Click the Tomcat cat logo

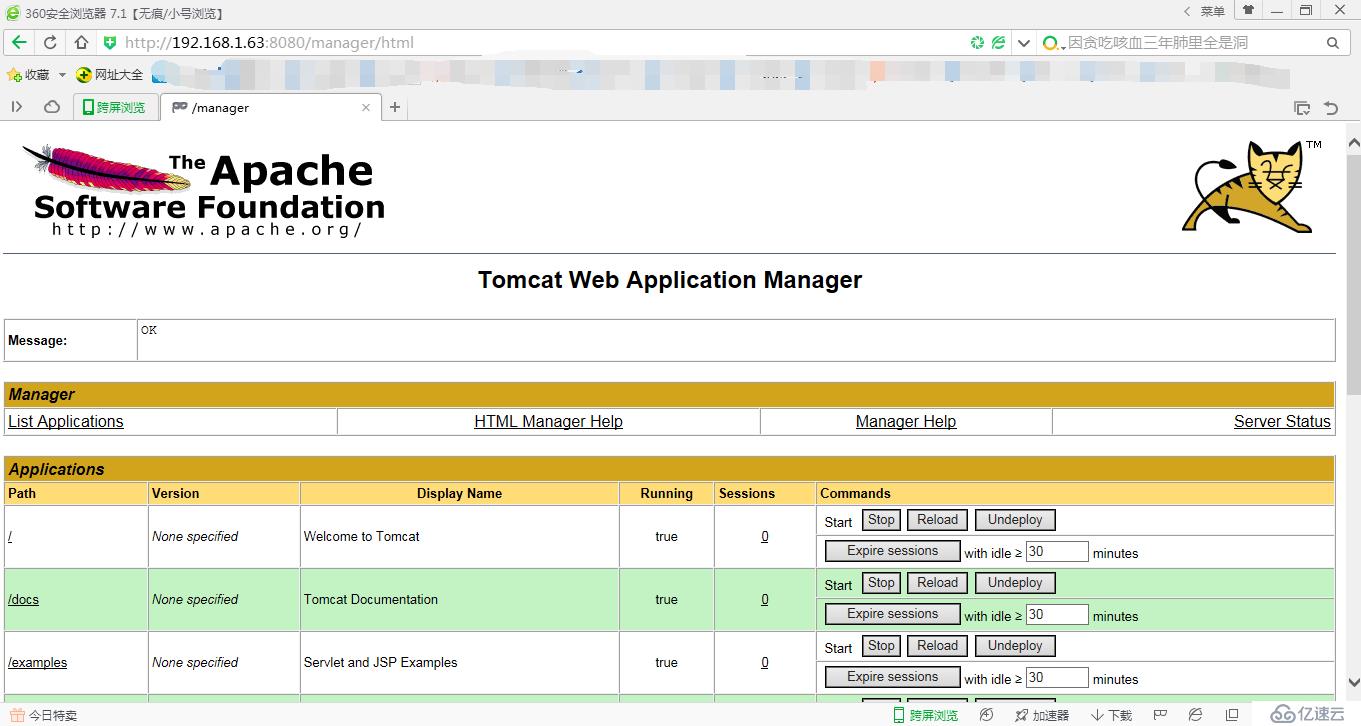click(x=1250, y=187)
